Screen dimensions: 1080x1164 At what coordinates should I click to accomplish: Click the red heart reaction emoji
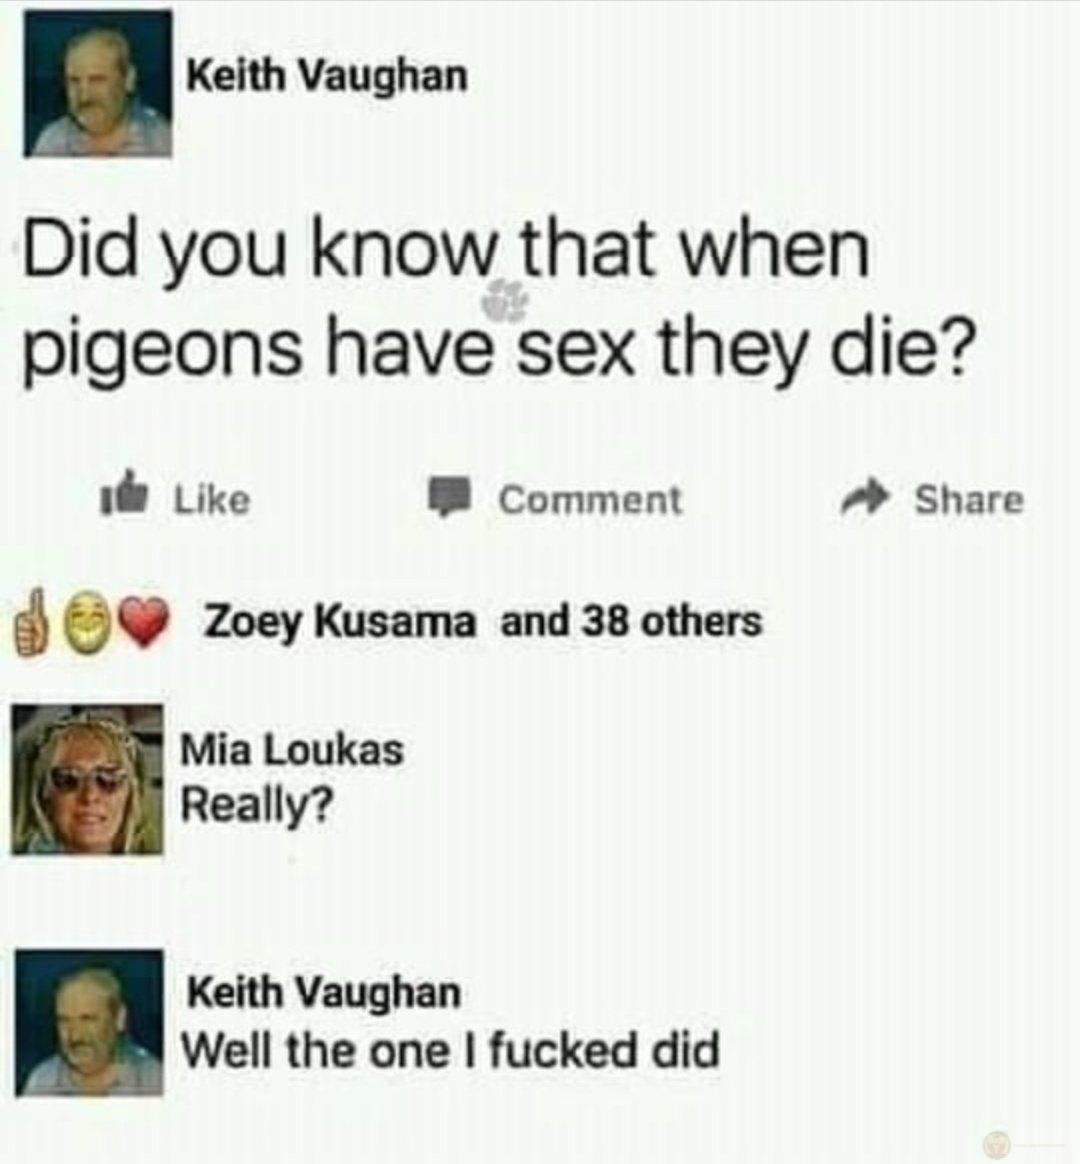[x=145, y=628]
